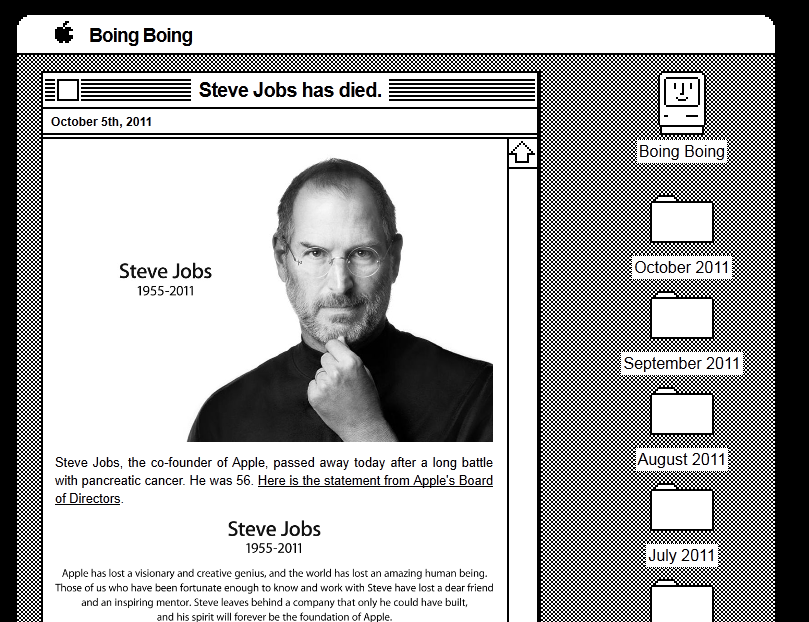
Task: Click the scroll up arrow
Action: [x=522, y=153]
